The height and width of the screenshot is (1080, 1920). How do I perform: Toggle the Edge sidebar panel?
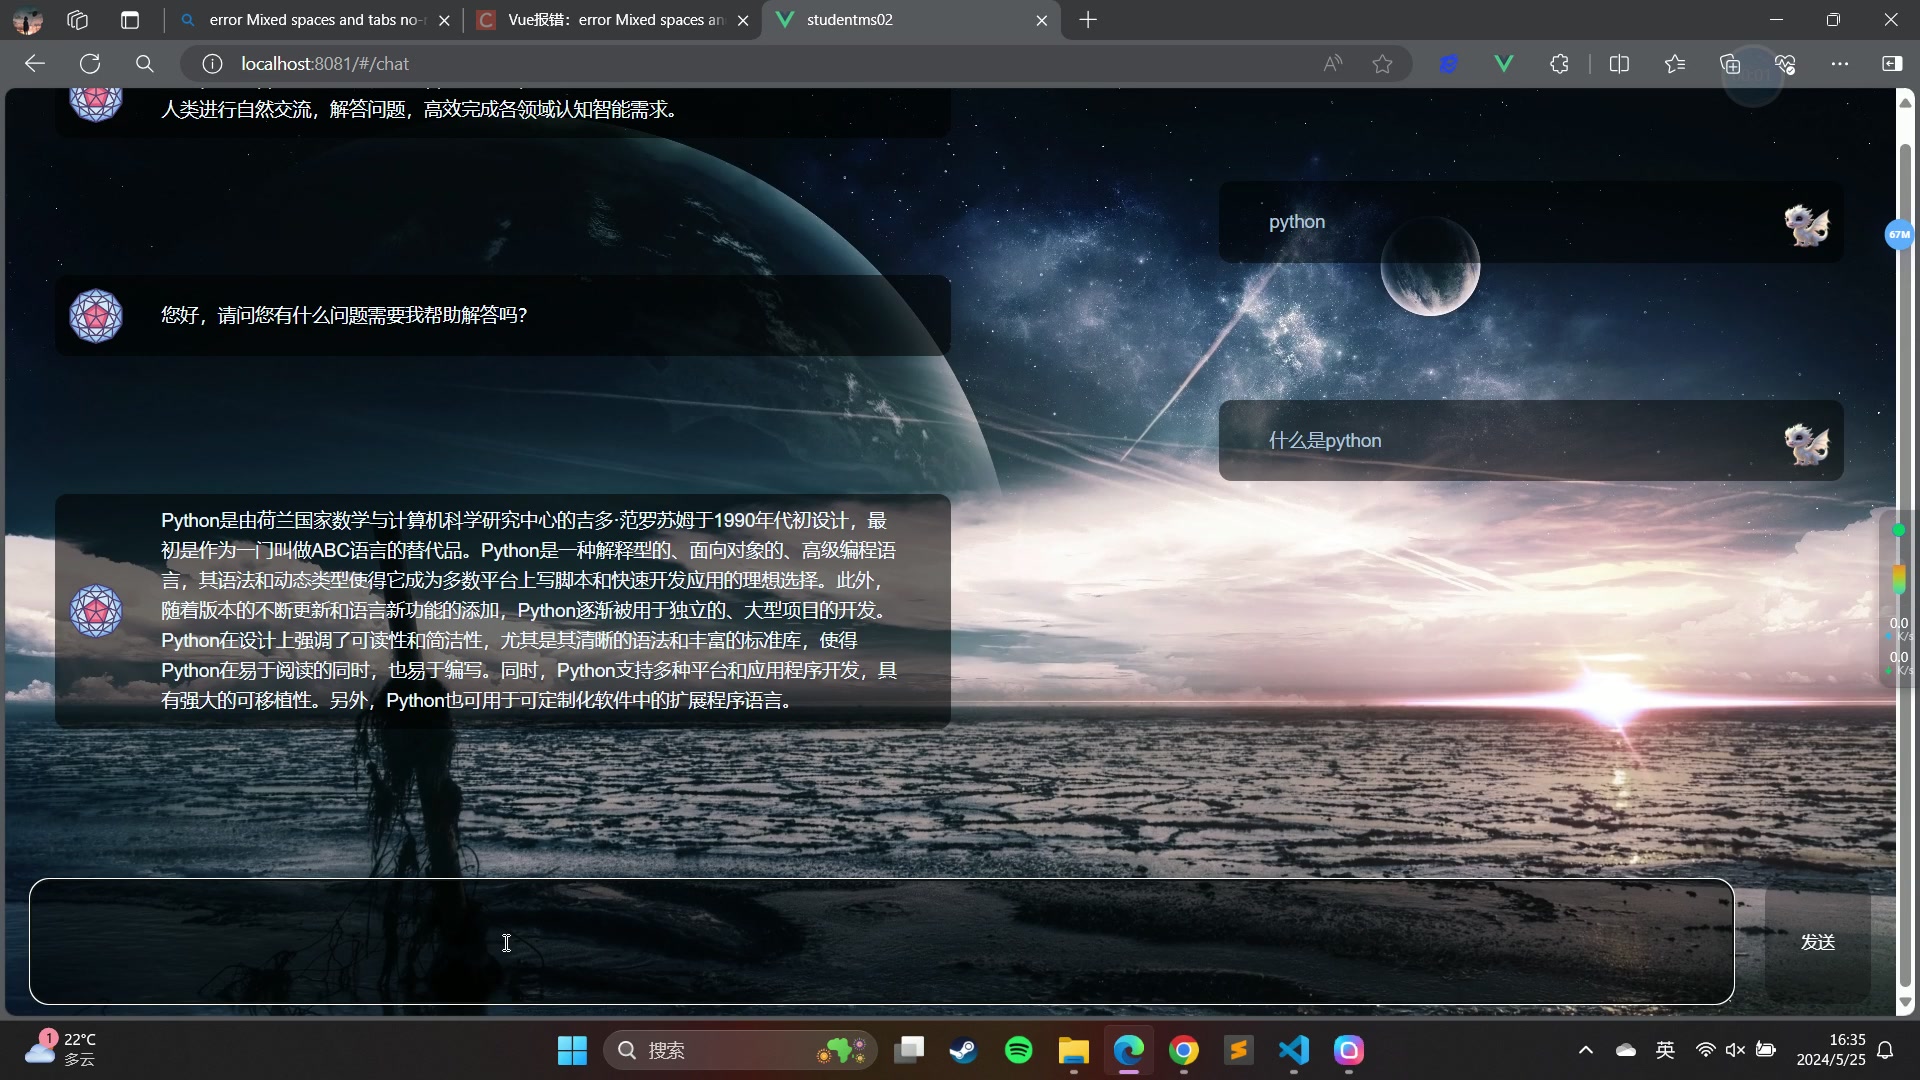click(x=1892, y=64)
